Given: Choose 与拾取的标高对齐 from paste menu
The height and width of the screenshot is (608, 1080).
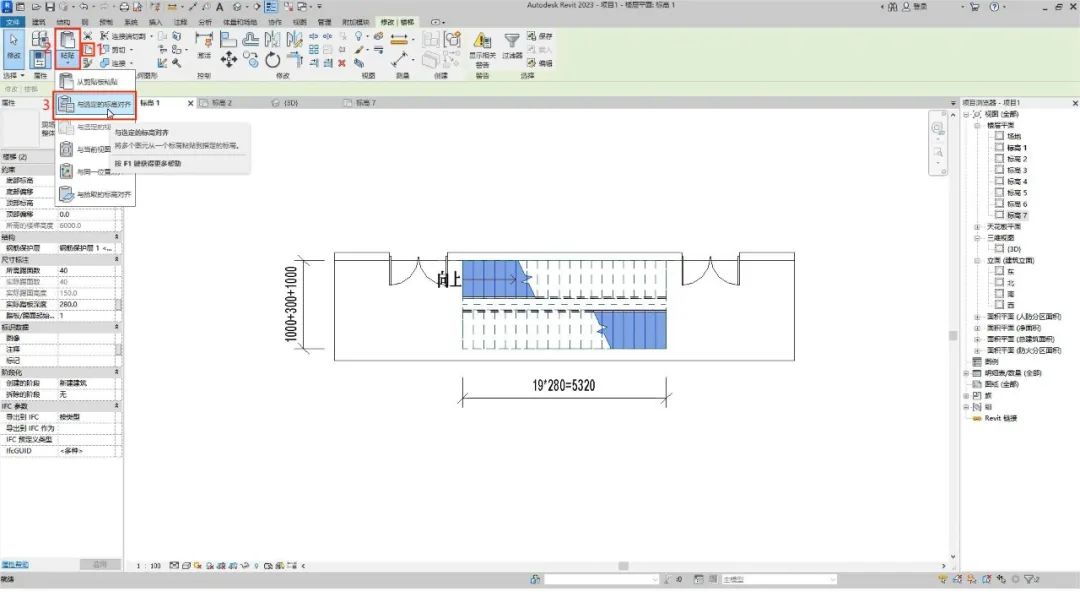Looking at the screenshot, I should click(x=95, y=194).
